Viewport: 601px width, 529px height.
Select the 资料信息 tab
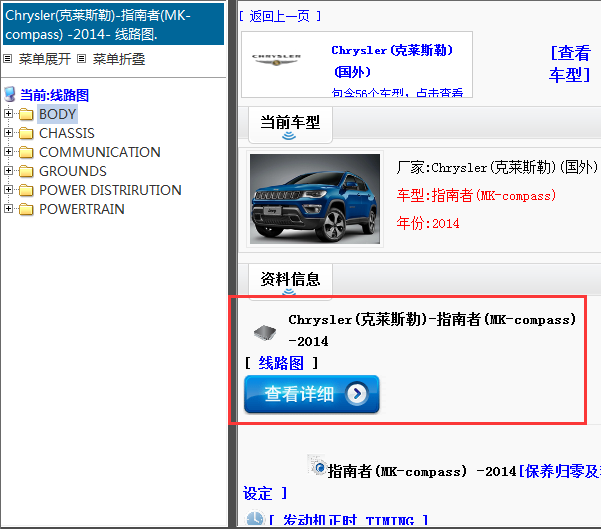[290, 281]
